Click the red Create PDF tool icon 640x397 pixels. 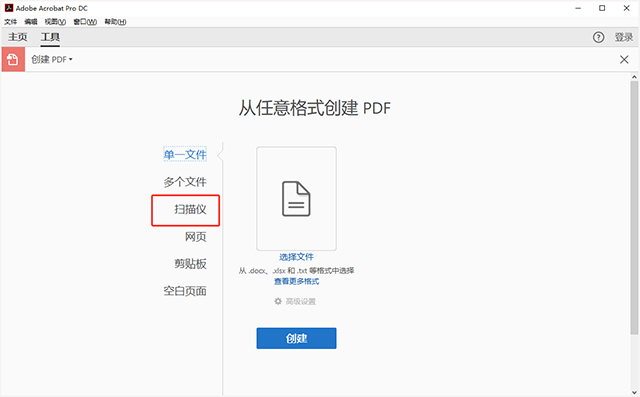(x=13, y=60)
